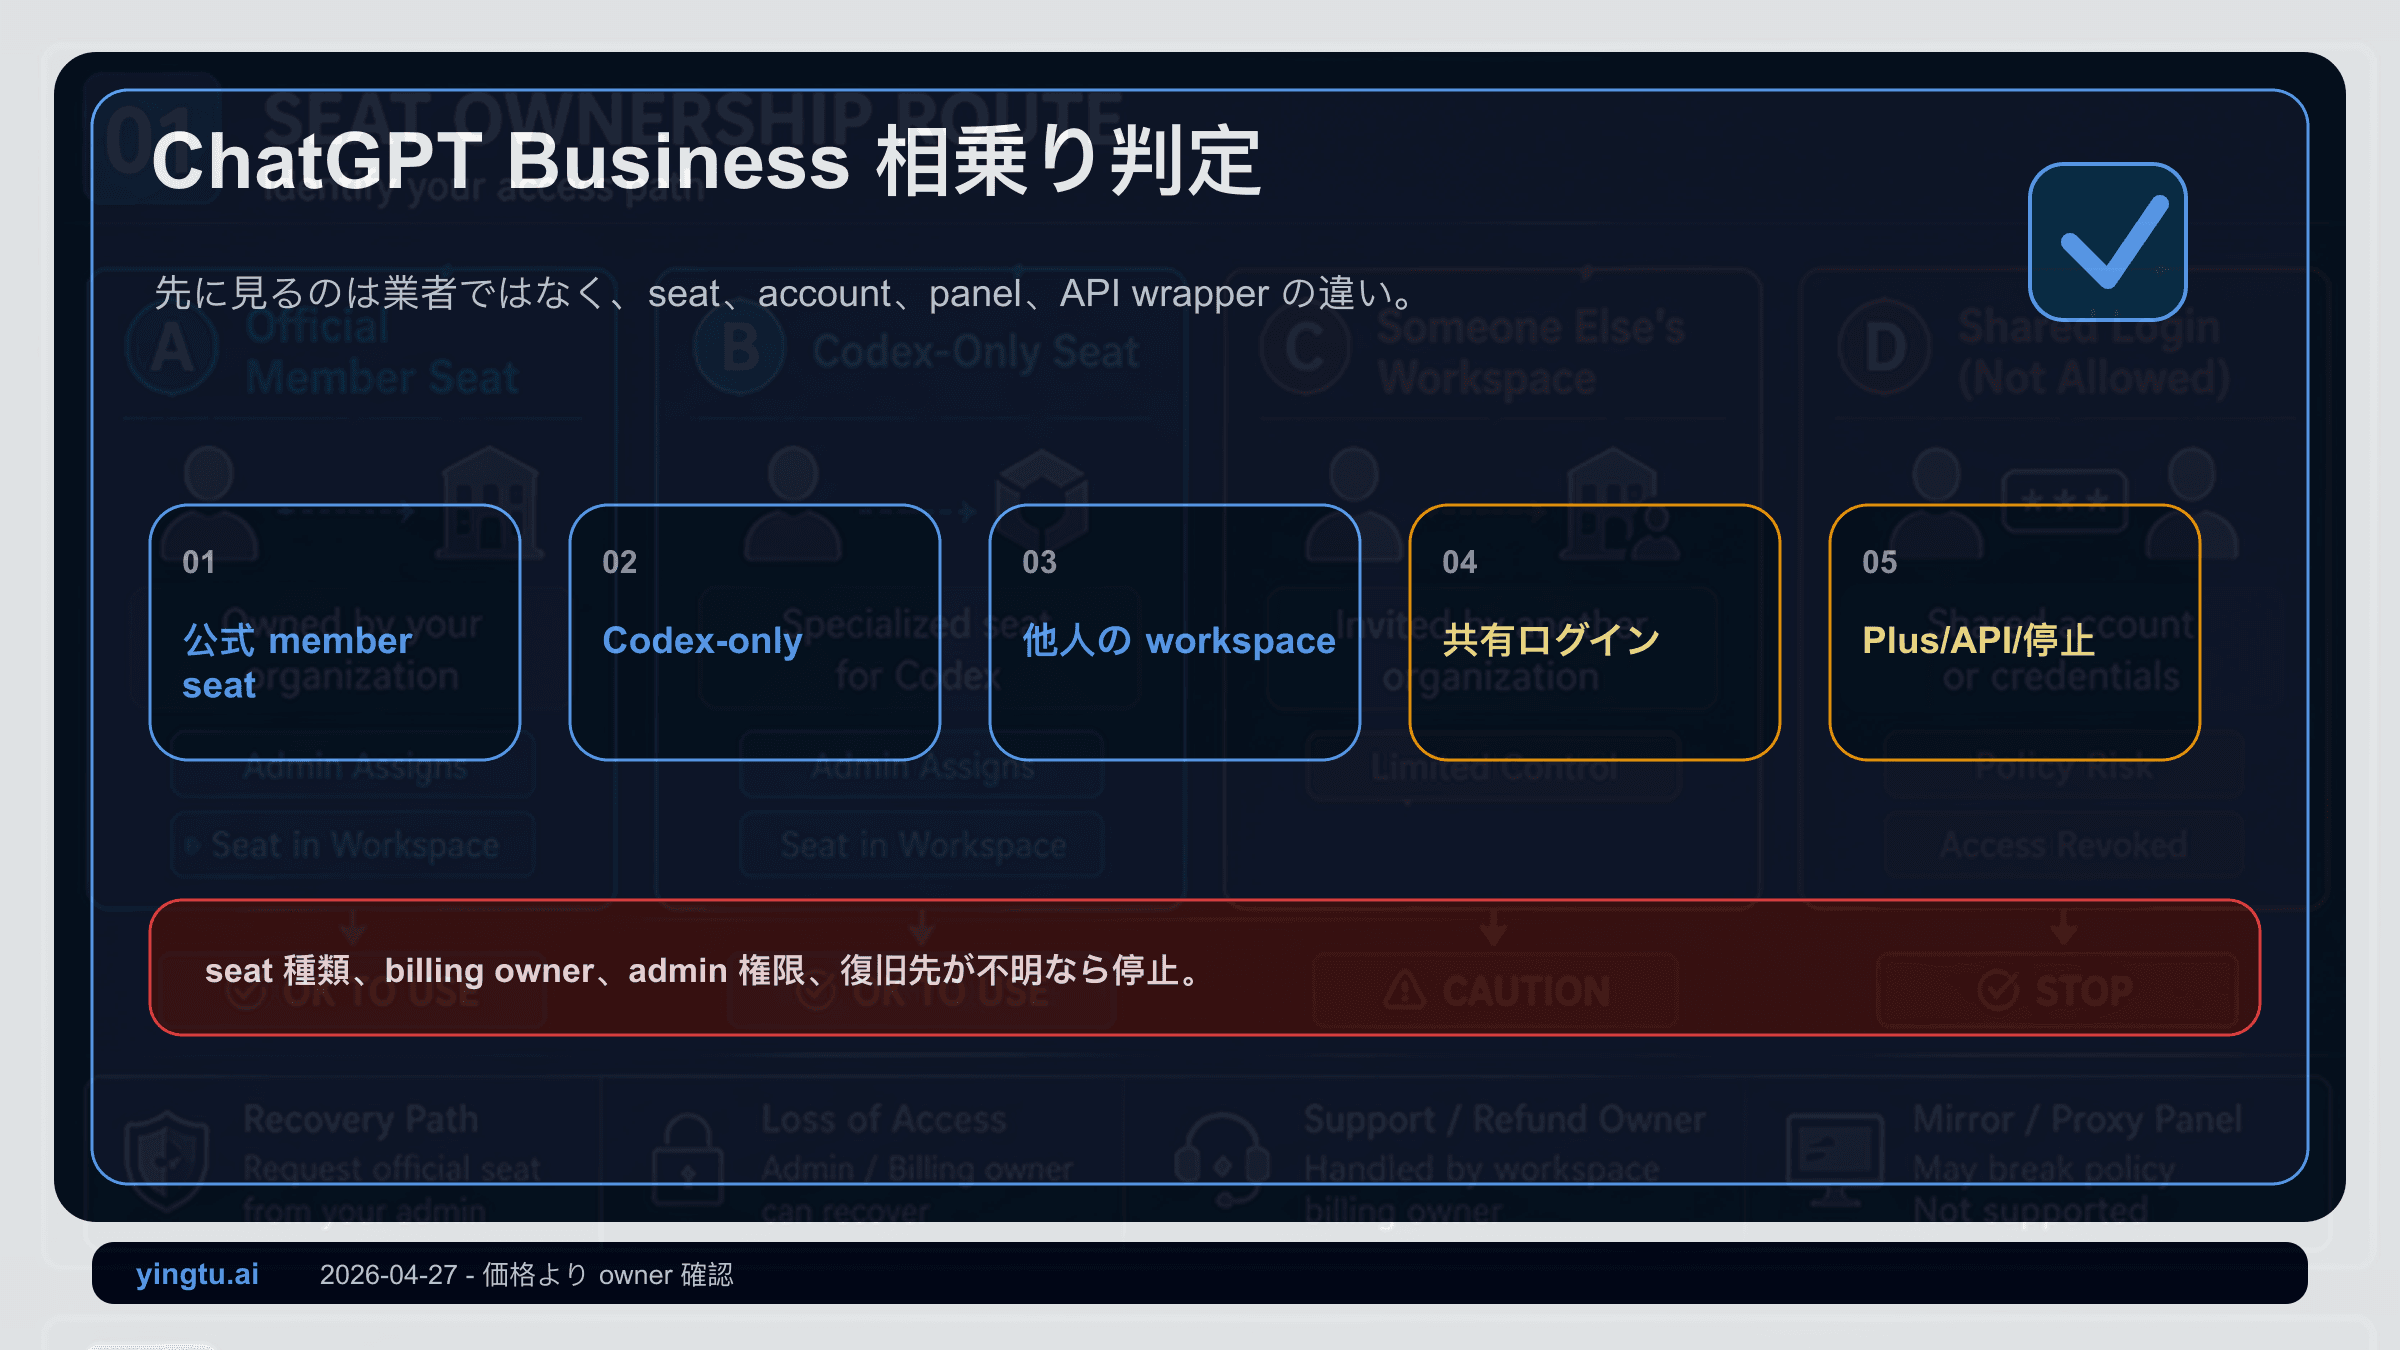This screenshot has width=2400, height=1350.
Task: Click the red warning banner about 停止
Action: [x=1200, y=968]
